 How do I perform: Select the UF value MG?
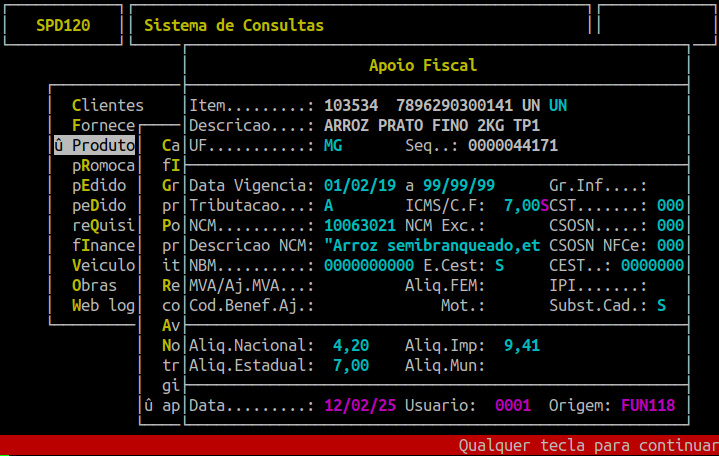pos(333,146)
